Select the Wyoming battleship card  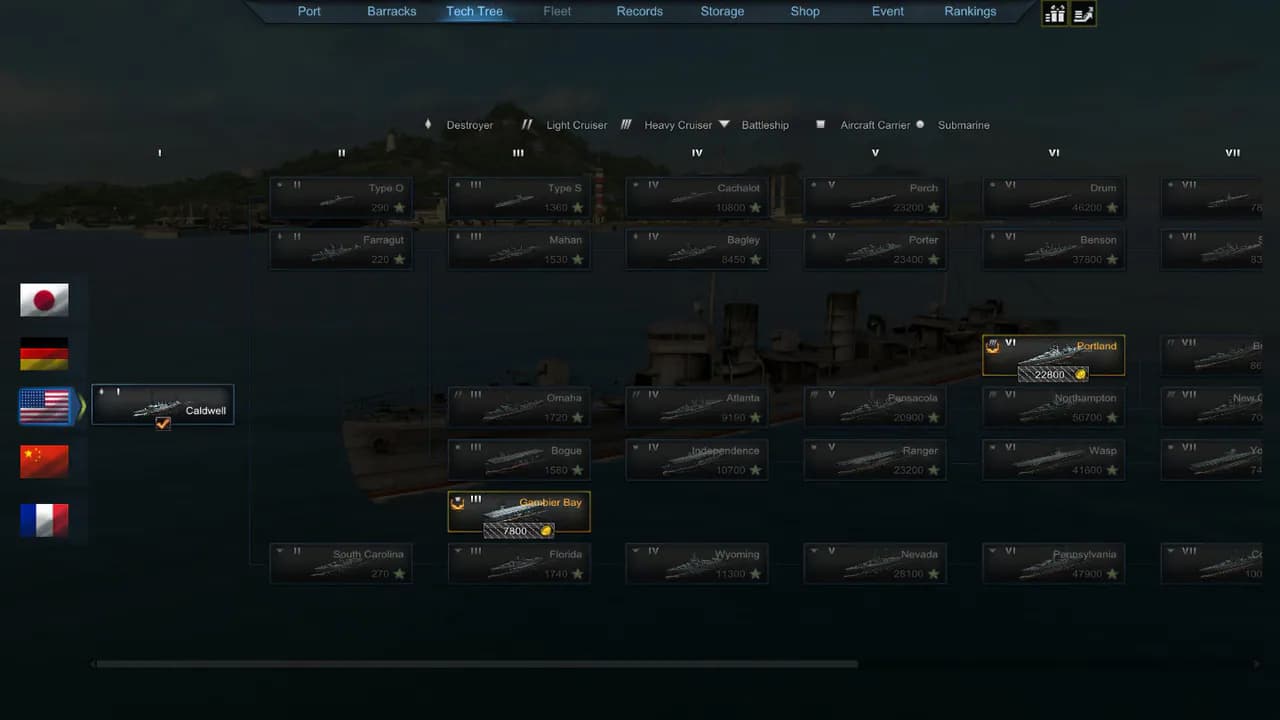pyautogui.click(x=697, y=564)
